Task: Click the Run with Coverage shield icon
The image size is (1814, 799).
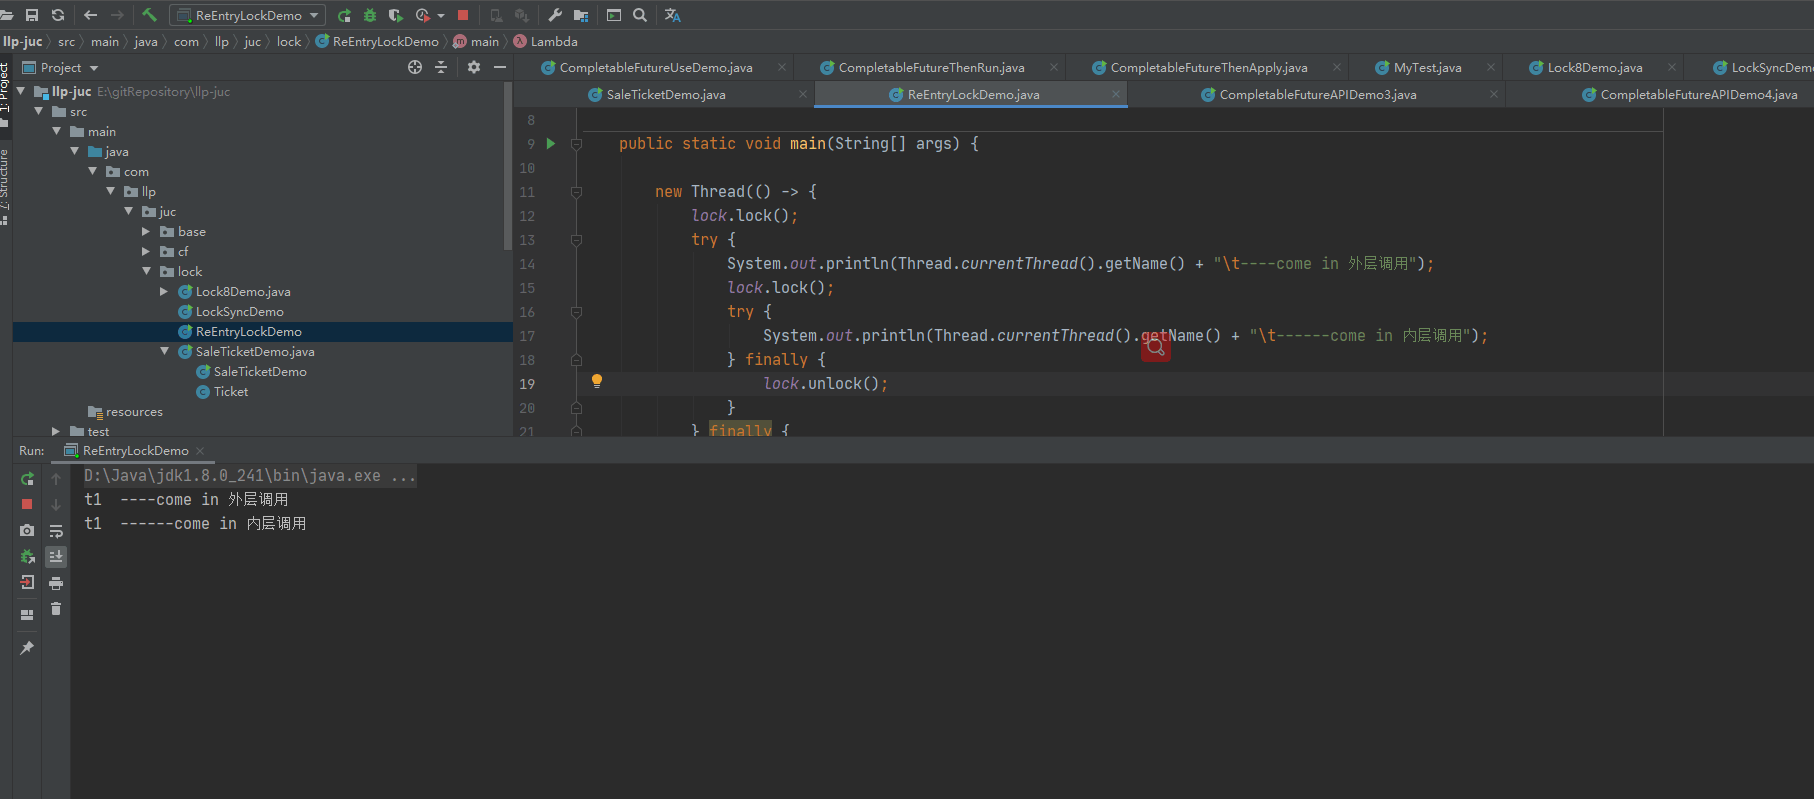Action: 396,15
